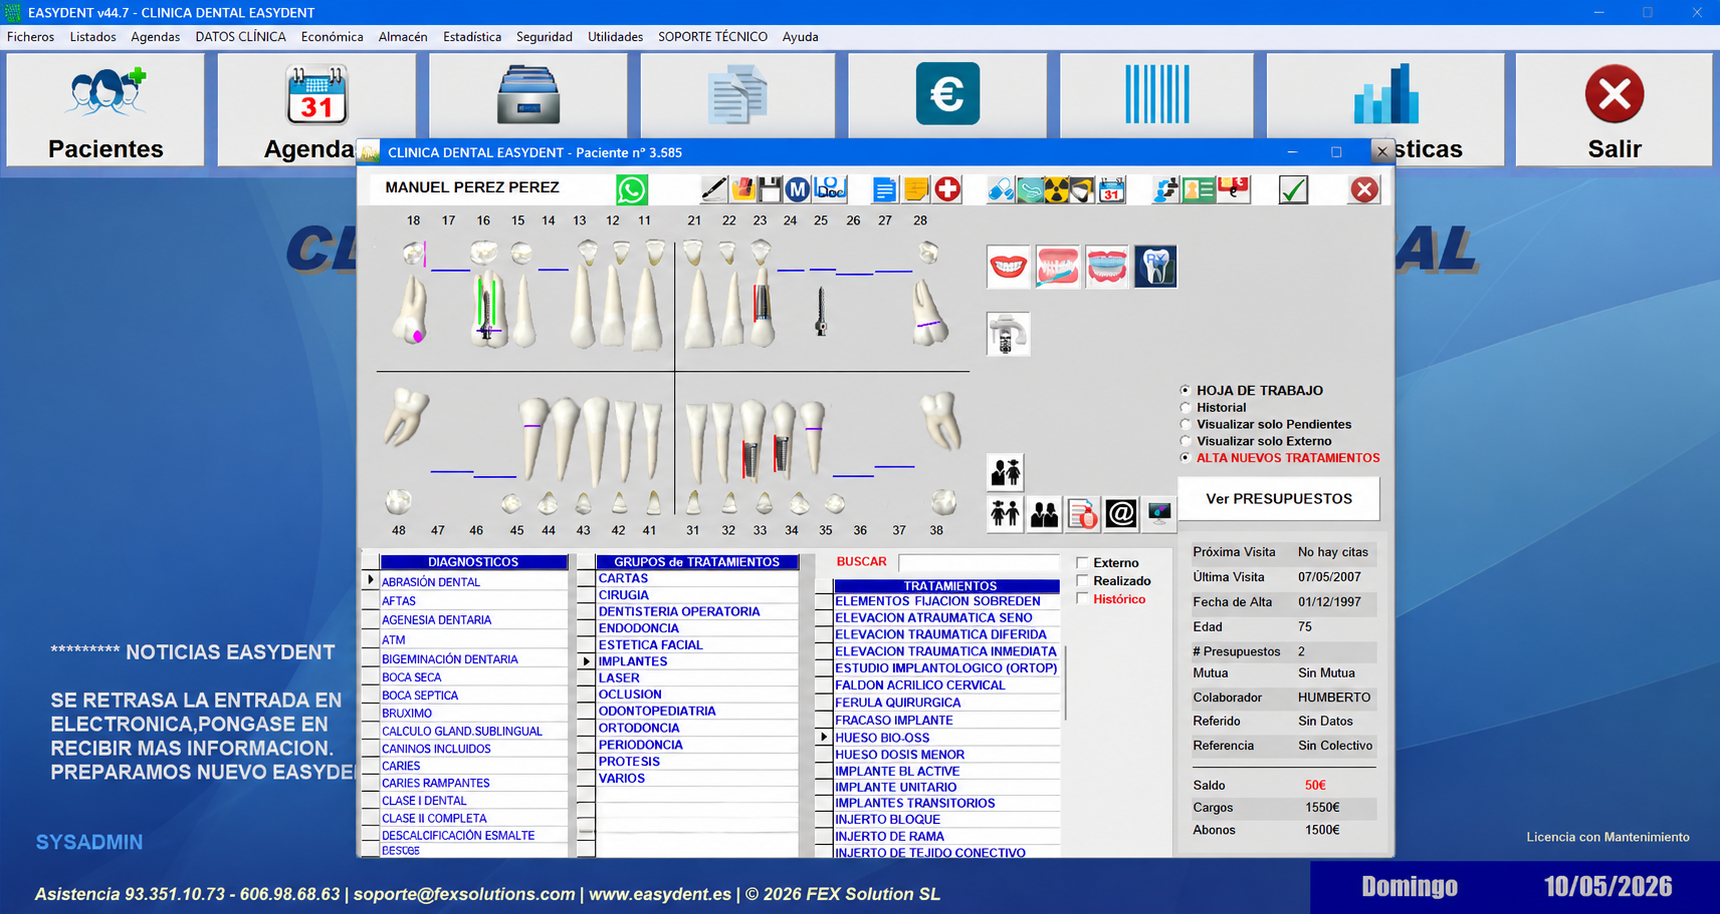Open the toothbrush hygiene icon
Image resolution: width=1720 pixels, height=914 pixels.
(1058, 267)
